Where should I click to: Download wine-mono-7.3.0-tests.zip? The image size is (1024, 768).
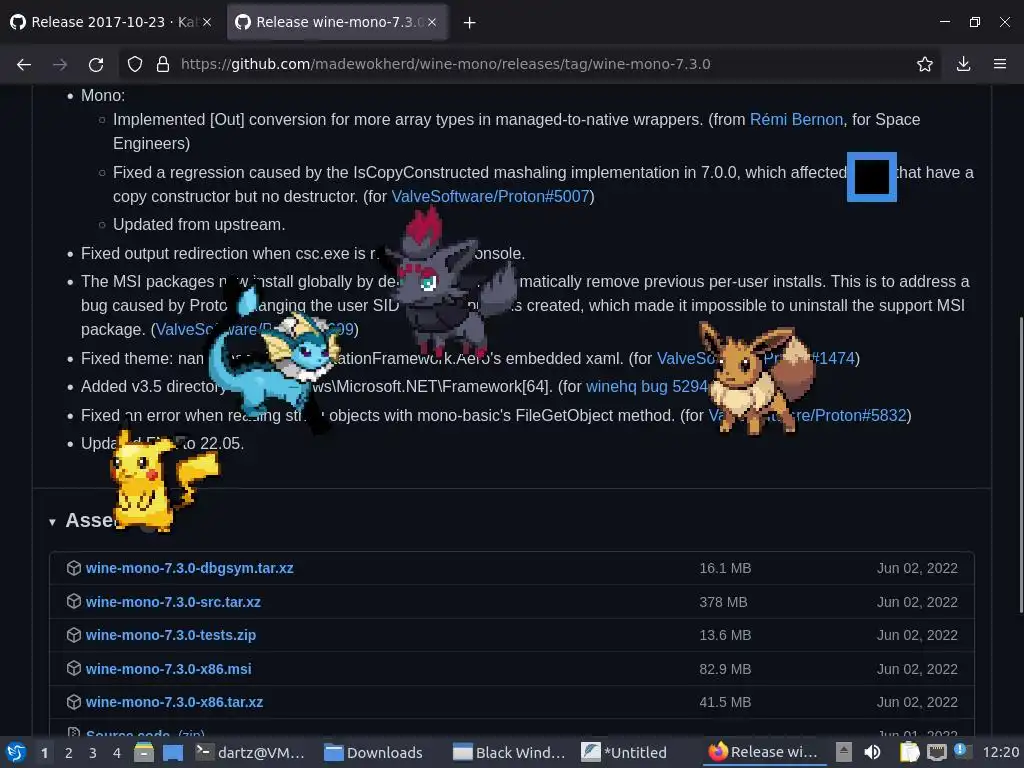click(170, 635)
